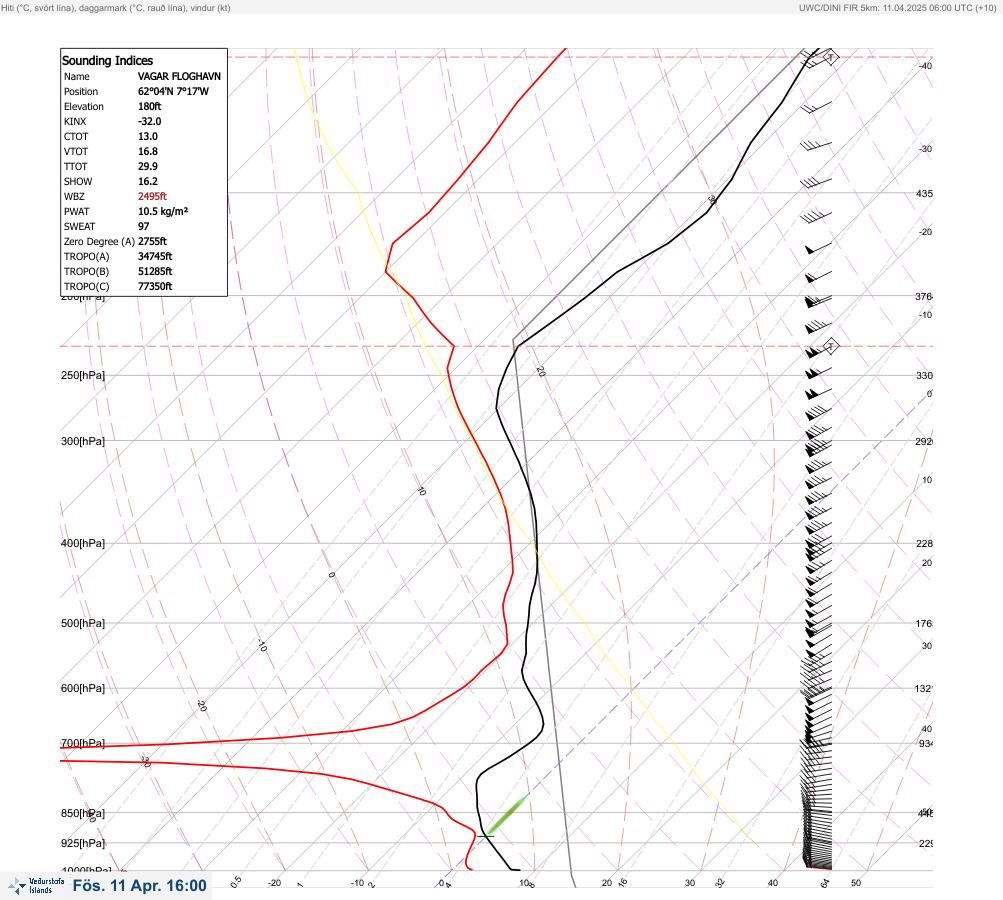This screenshot has height=900, width=1003.
Task: Click the TROPO(A) value '34745ft'
Action: tap(155, 257)
